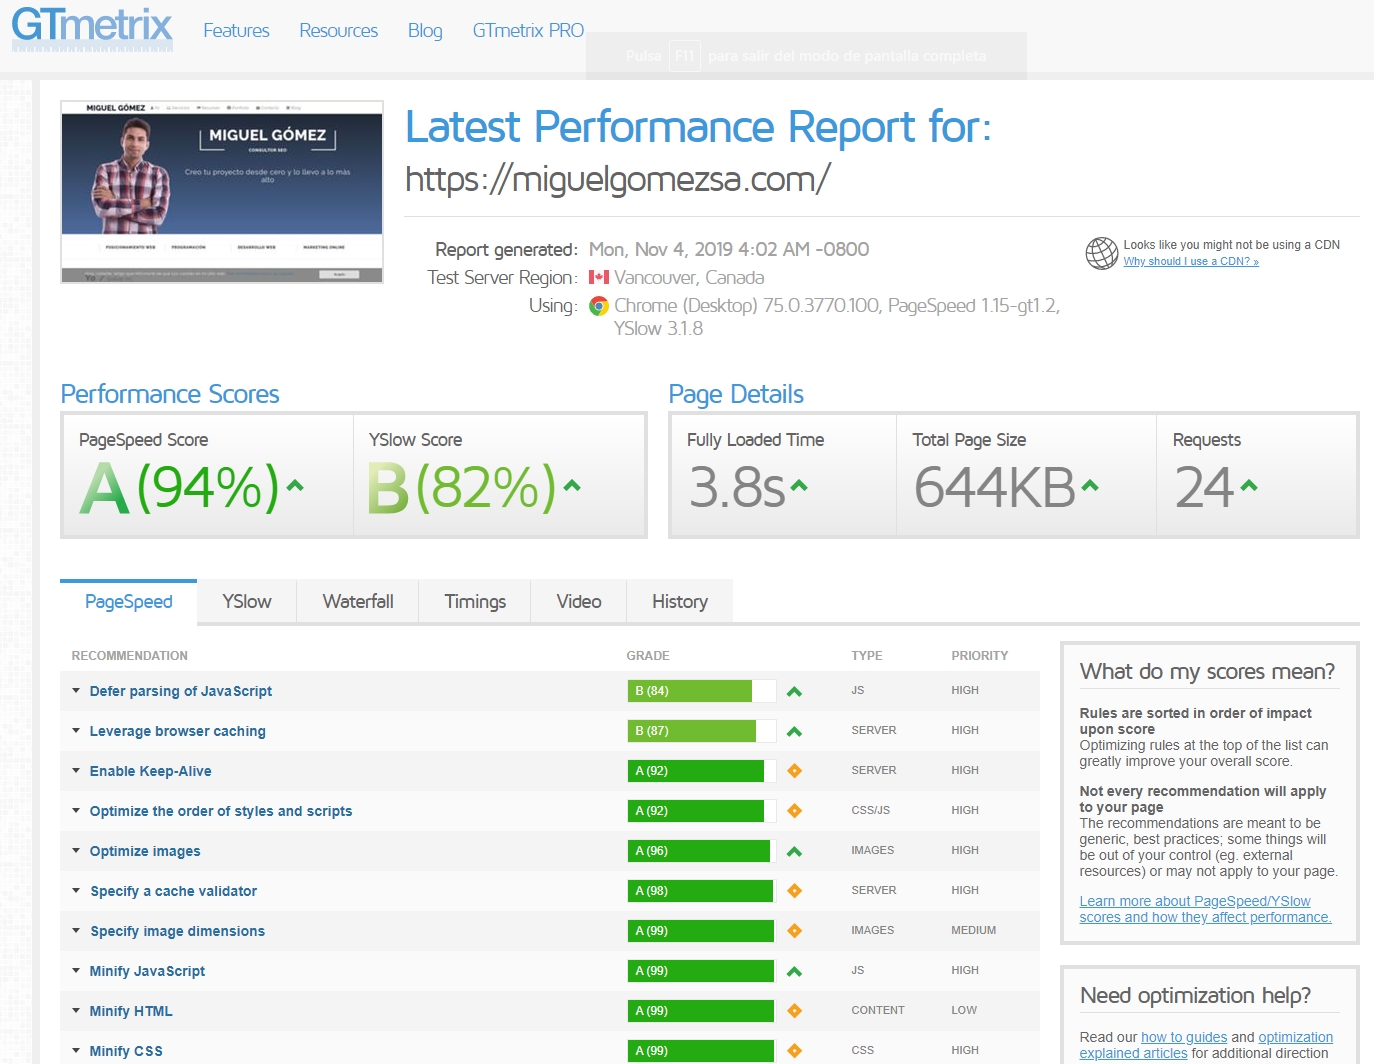Click the Total Page Size up arrow
1374x1064 pixels.
click(1090, 486)
